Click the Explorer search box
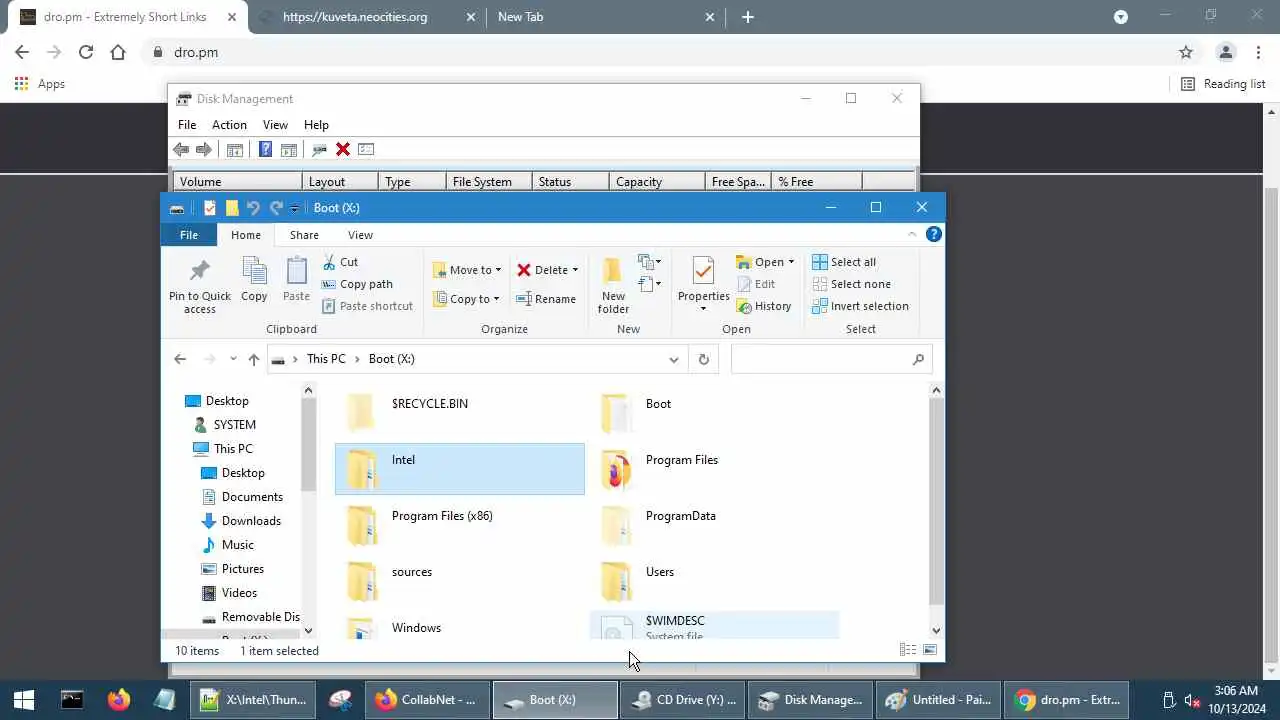Viewport: 1280px width, 720px height. [x=831, y=359]
